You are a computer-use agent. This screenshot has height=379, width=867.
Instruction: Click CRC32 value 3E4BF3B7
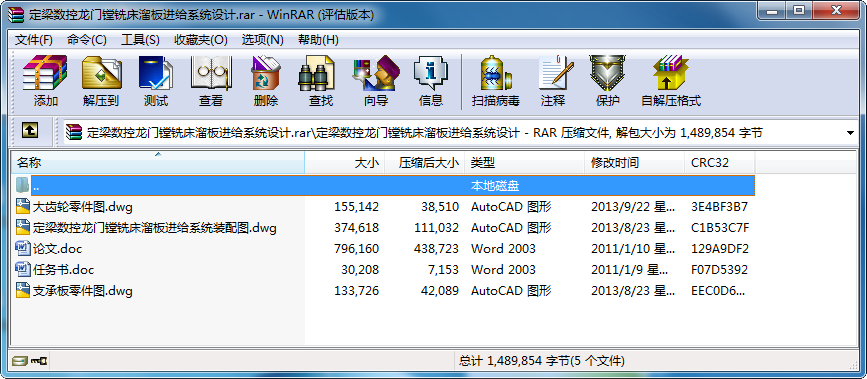719,207
